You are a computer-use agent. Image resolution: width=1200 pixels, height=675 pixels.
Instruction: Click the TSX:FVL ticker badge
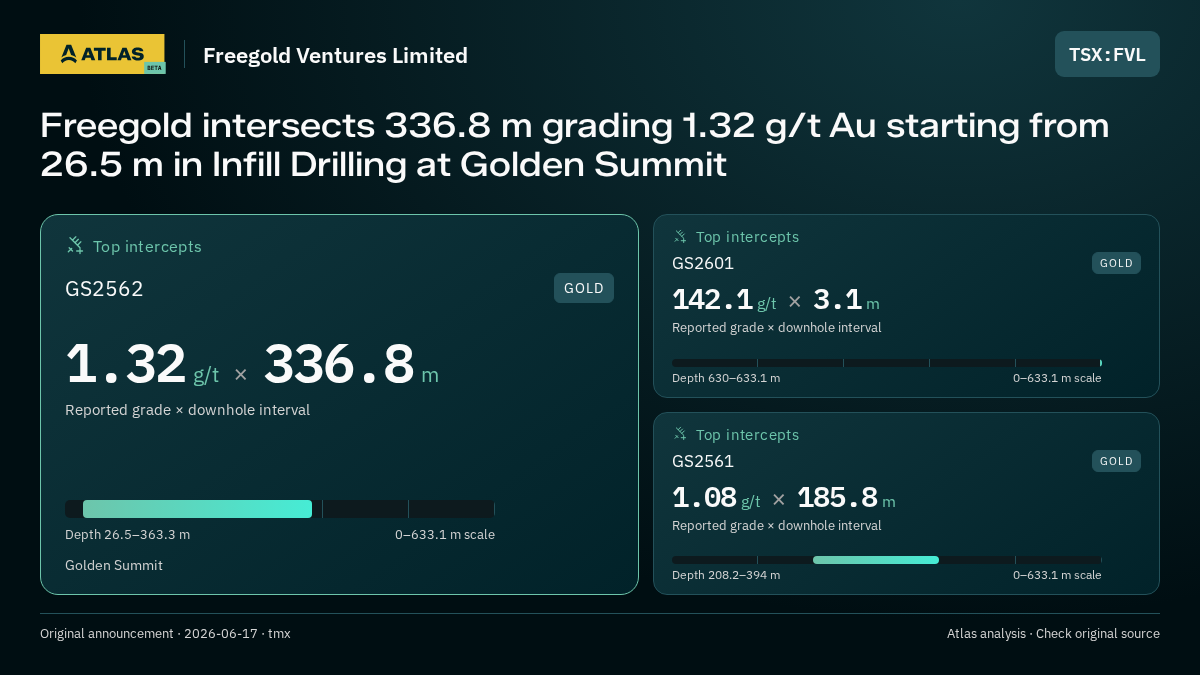click(1107, 54)
